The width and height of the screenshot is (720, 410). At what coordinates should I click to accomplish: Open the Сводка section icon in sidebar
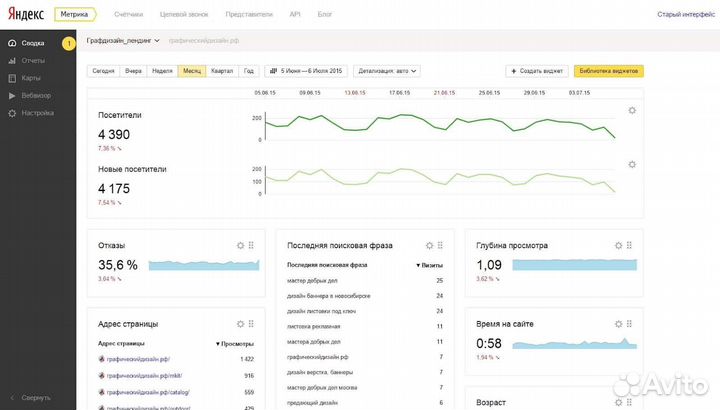(x=11, y=44)
